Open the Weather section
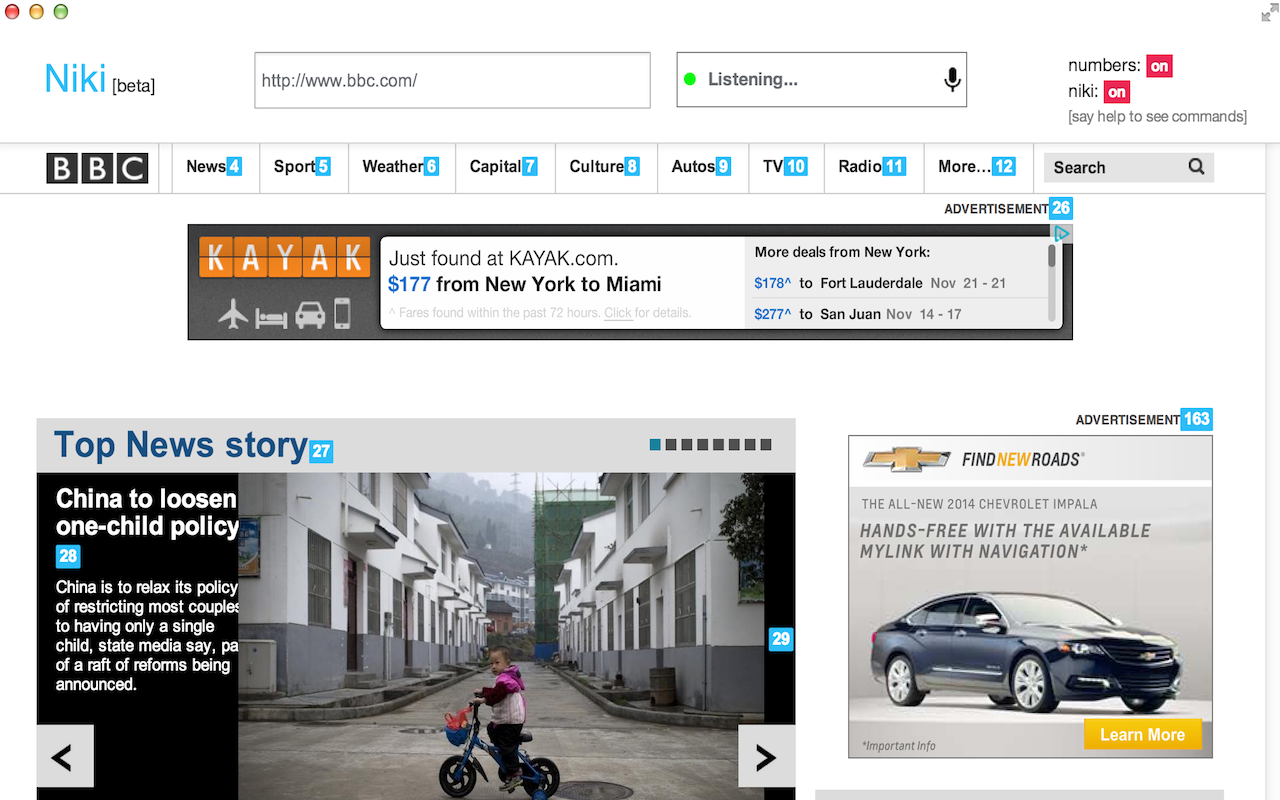 click(x=392, y=166)
